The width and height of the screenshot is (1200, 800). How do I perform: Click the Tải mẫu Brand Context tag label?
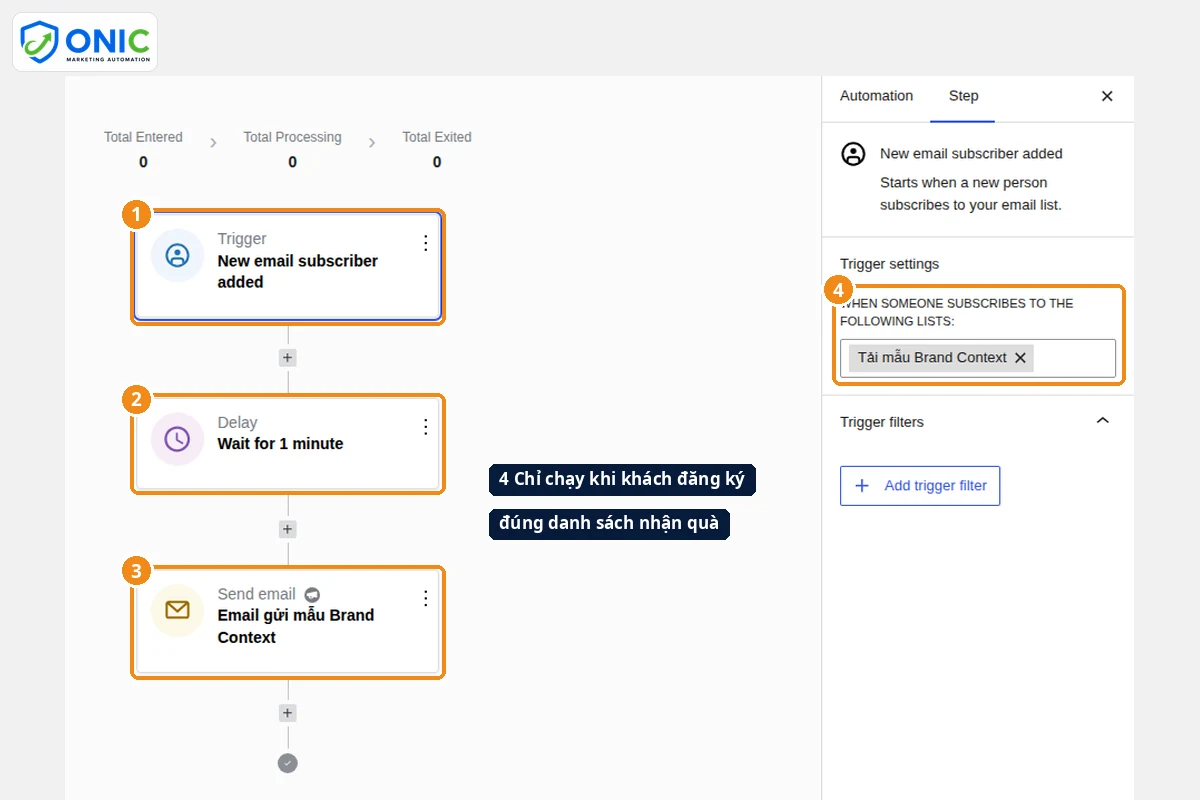coord(932,357)
